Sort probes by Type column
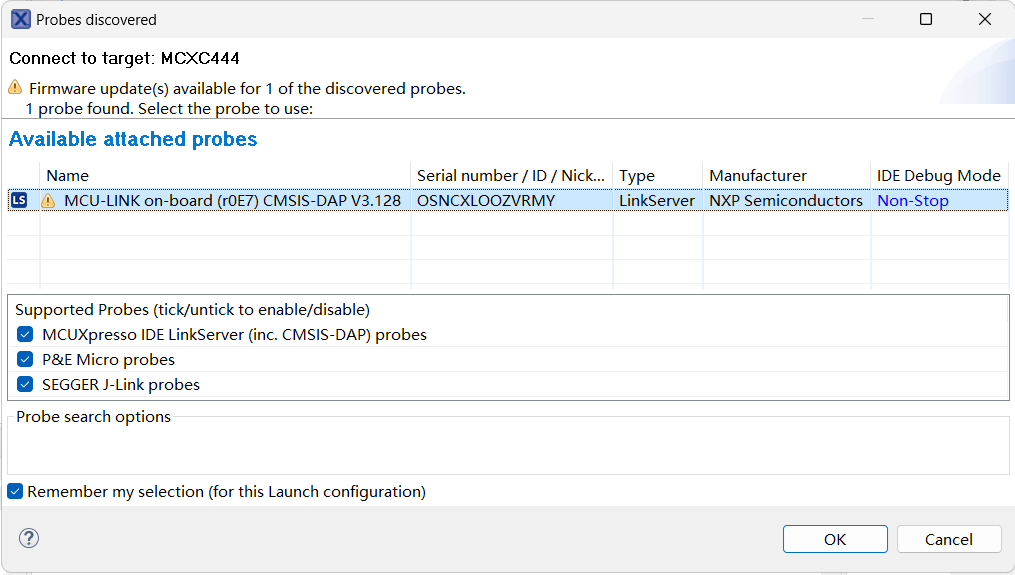The image size is (1015, 575). pos(657,176)
